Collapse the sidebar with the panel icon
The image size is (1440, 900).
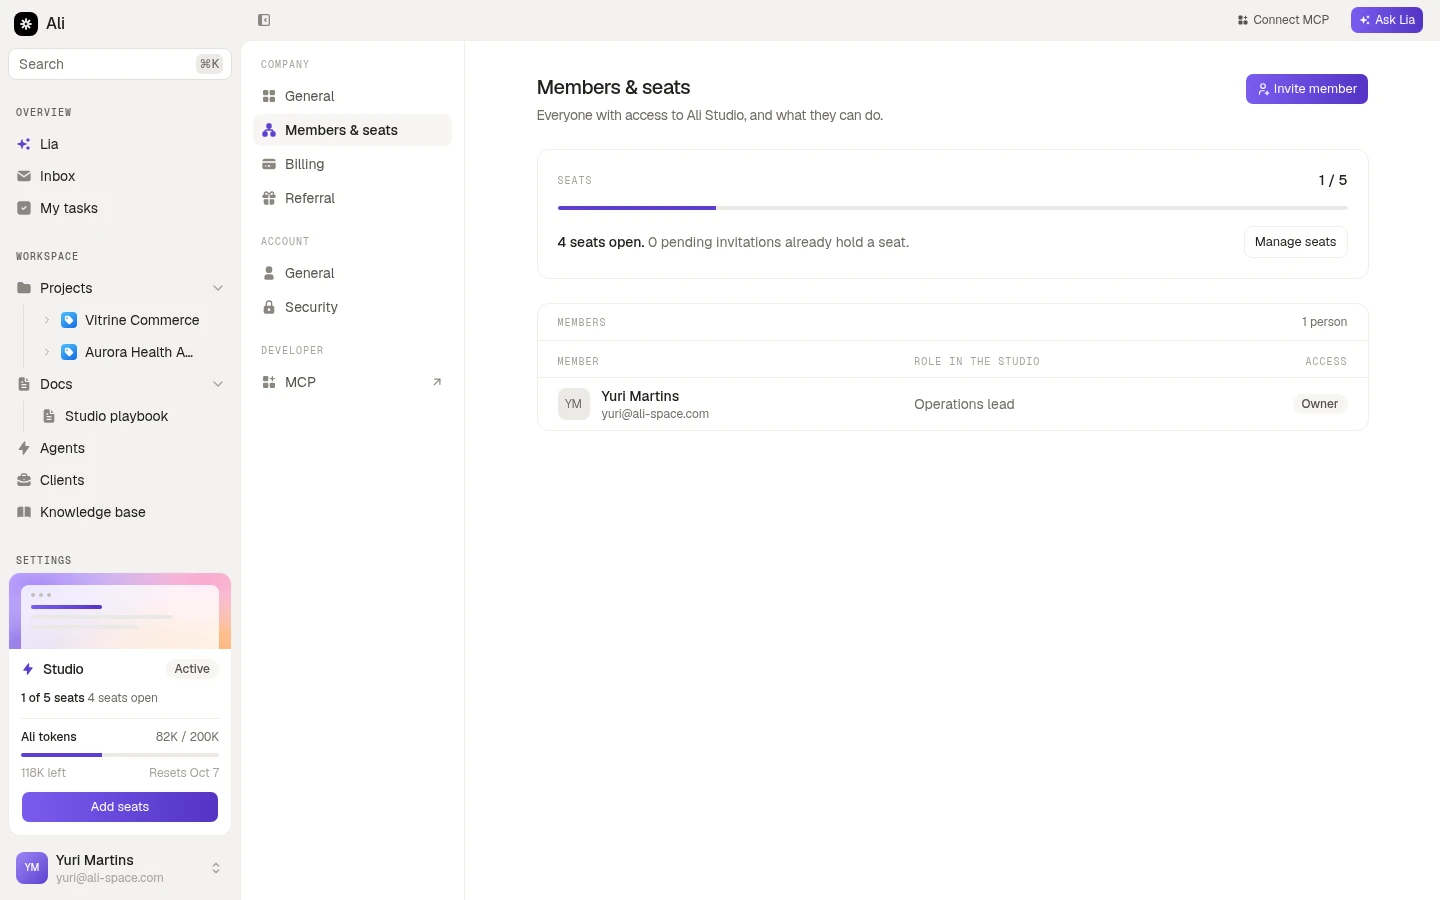[x=264, y=20]
